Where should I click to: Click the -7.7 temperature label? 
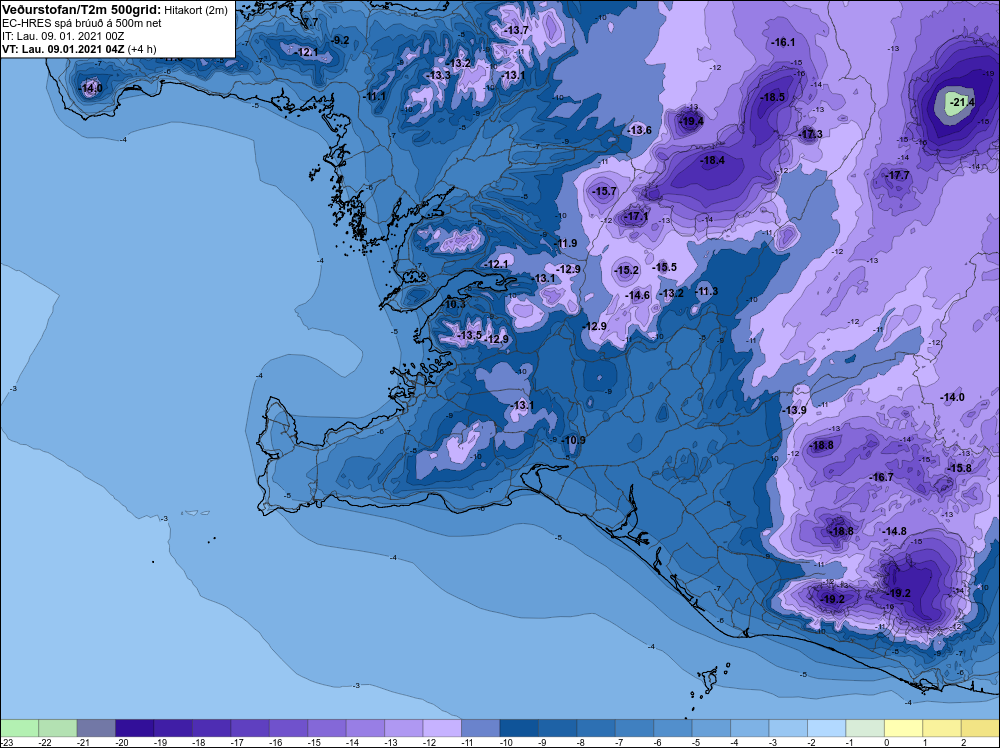click(310, 22)
